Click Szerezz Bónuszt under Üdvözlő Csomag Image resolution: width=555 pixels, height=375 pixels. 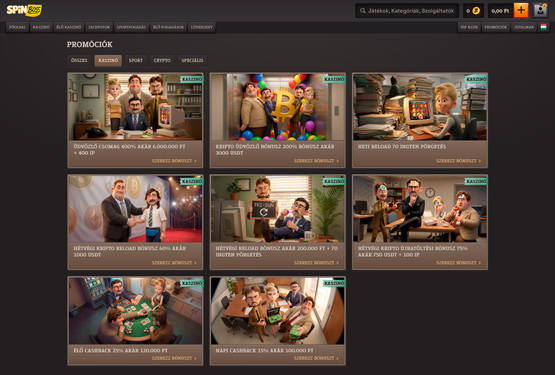click(x=174, y=161)
